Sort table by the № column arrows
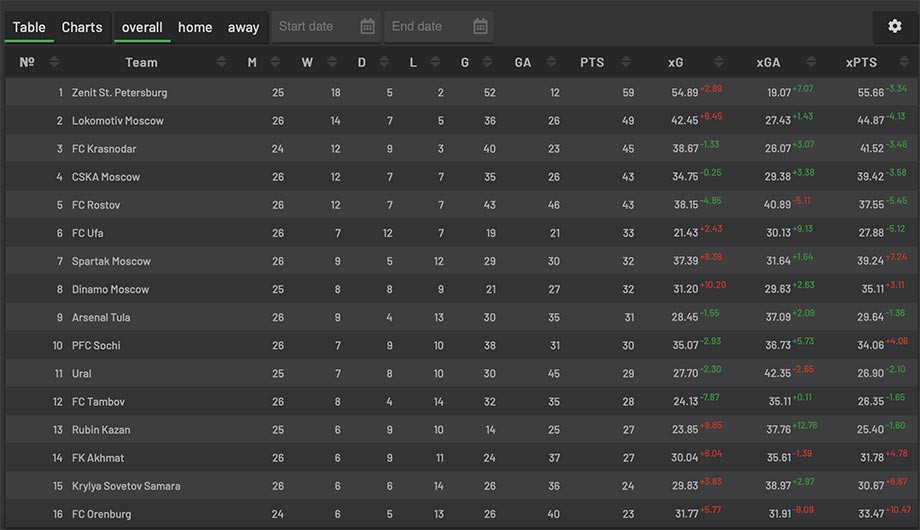This screenshot has width=920, height=530. 54,62
